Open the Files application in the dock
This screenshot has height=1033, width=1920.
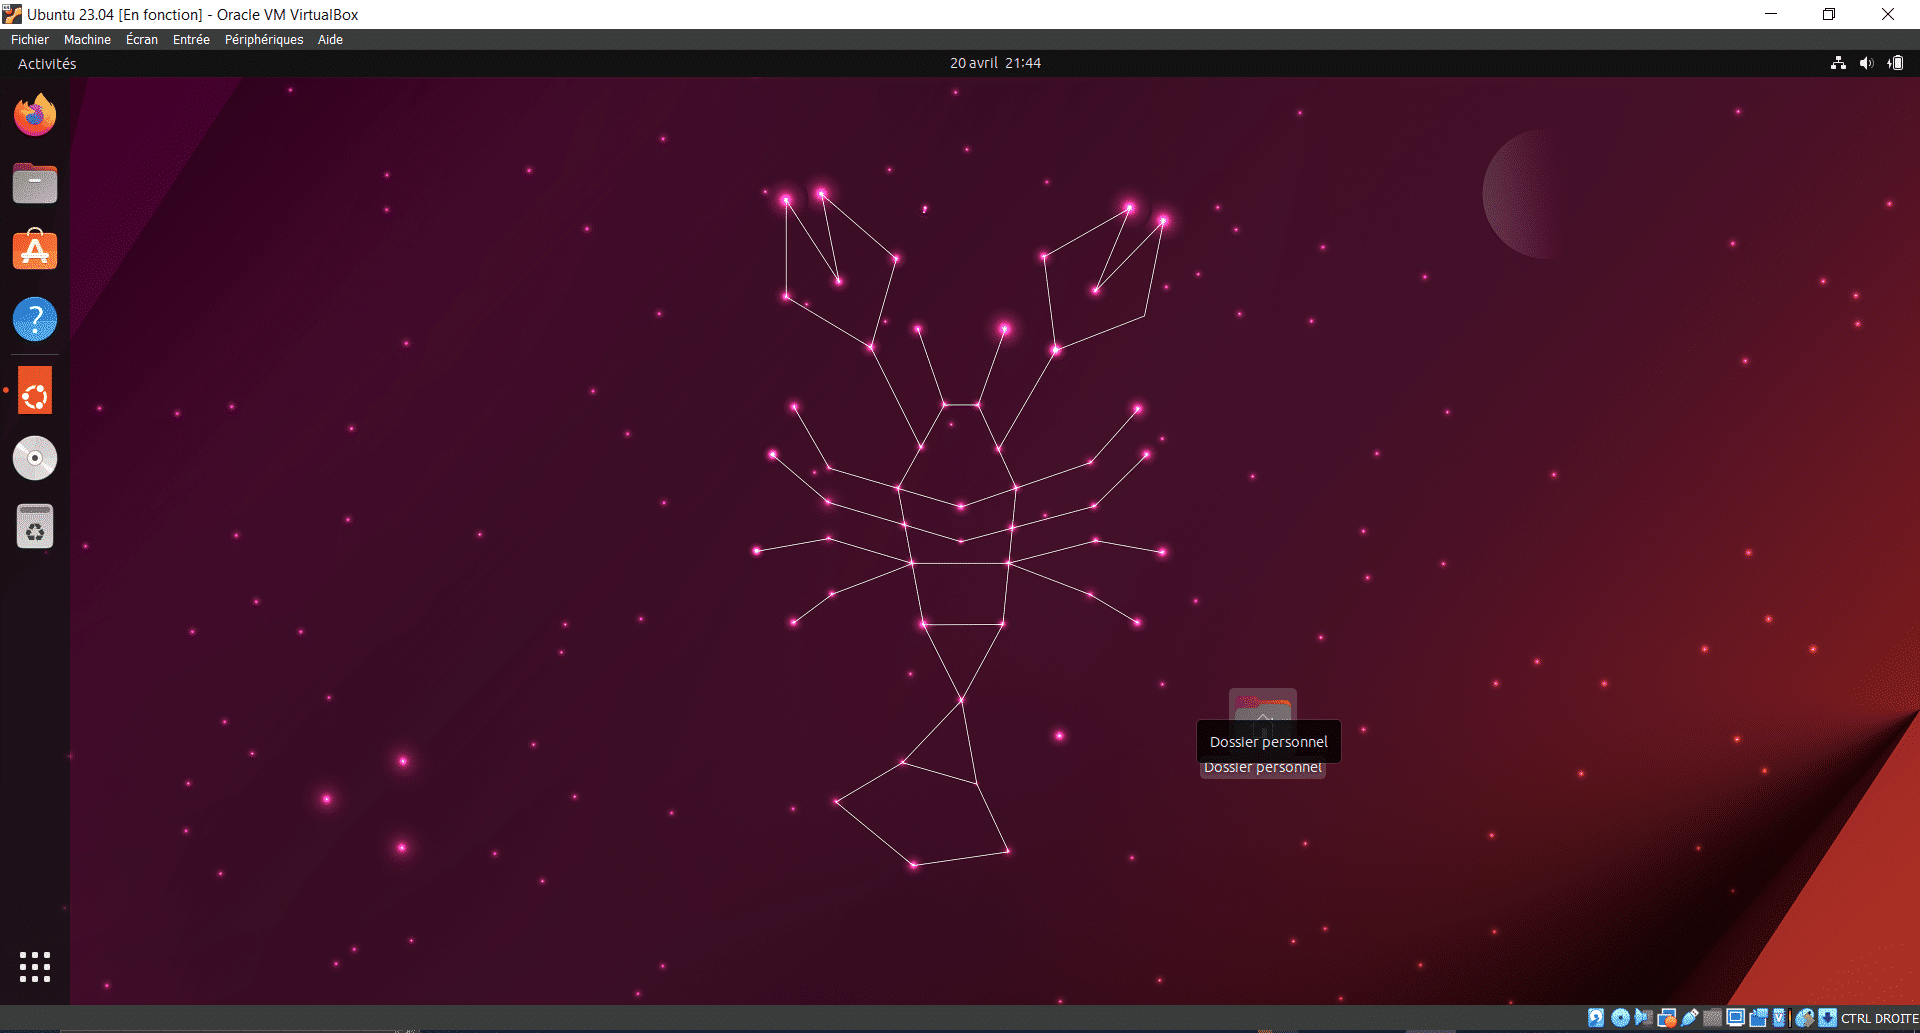point(35,183)
